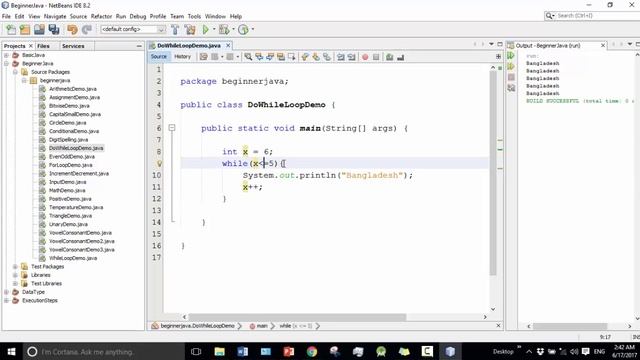Click the Build Project hammer icon
Image resolution: width=640 pixels, height=360 pixels.
click(175, 29)
